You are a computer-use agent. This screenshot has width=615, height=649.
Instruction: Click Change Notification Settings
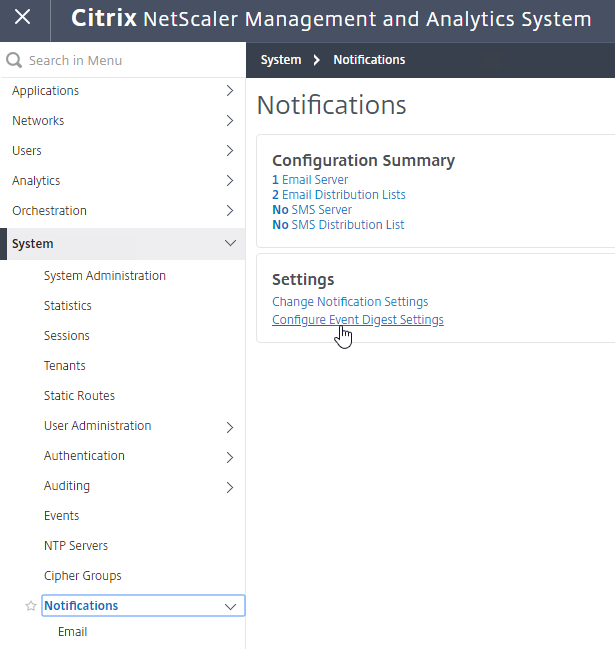(x=350, y=302)
